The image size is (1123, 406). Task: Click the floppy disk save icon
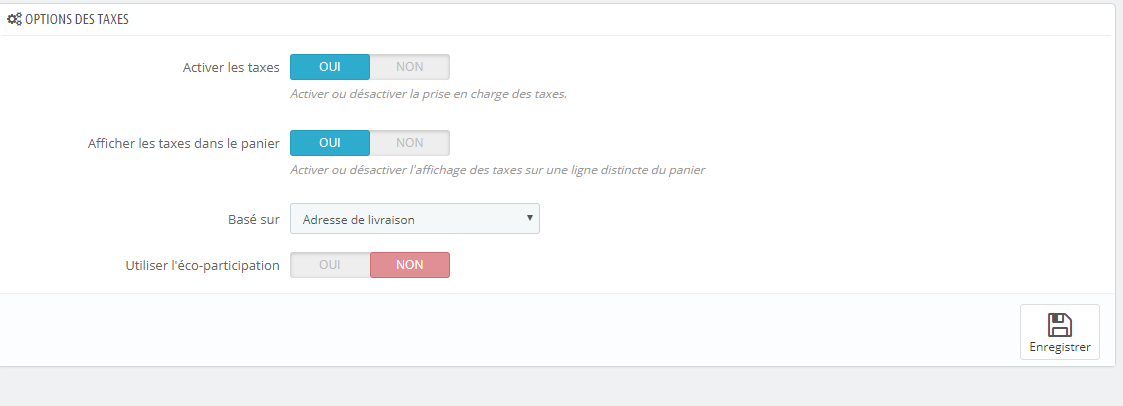click(1059, 325)
